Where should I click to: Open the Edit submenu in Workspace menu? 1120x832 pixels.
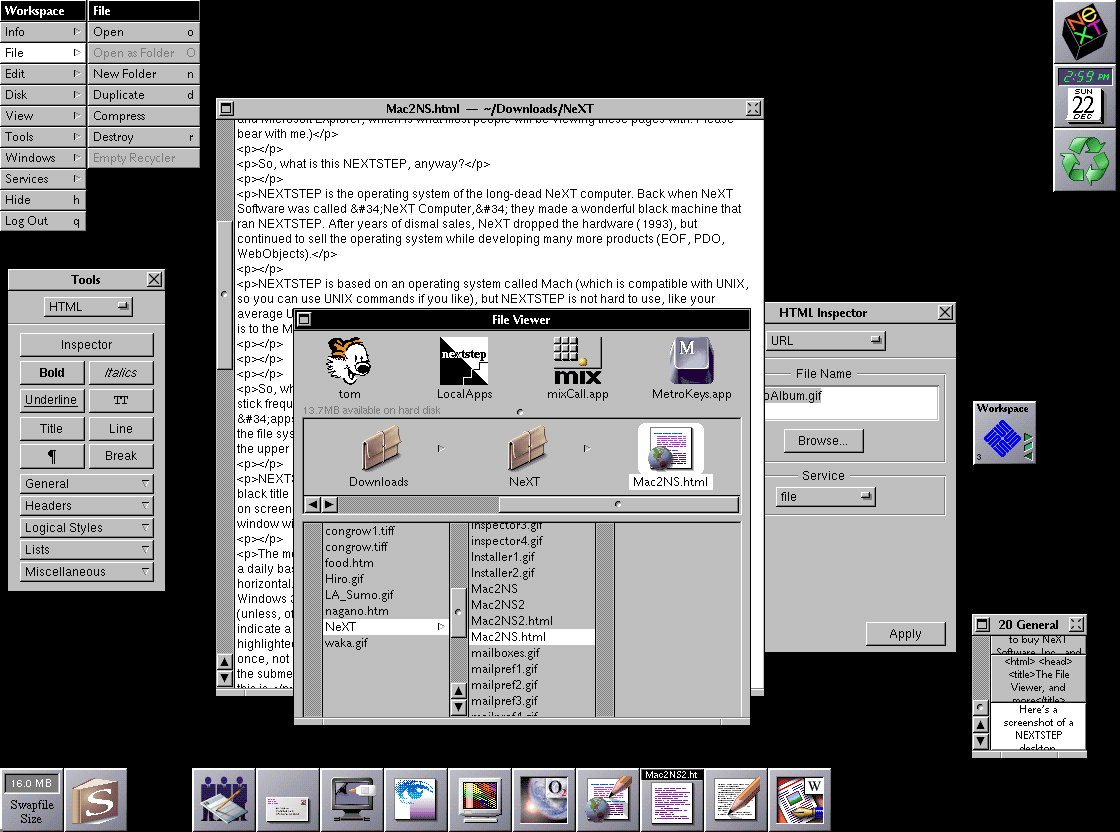(x=42, y=74)
